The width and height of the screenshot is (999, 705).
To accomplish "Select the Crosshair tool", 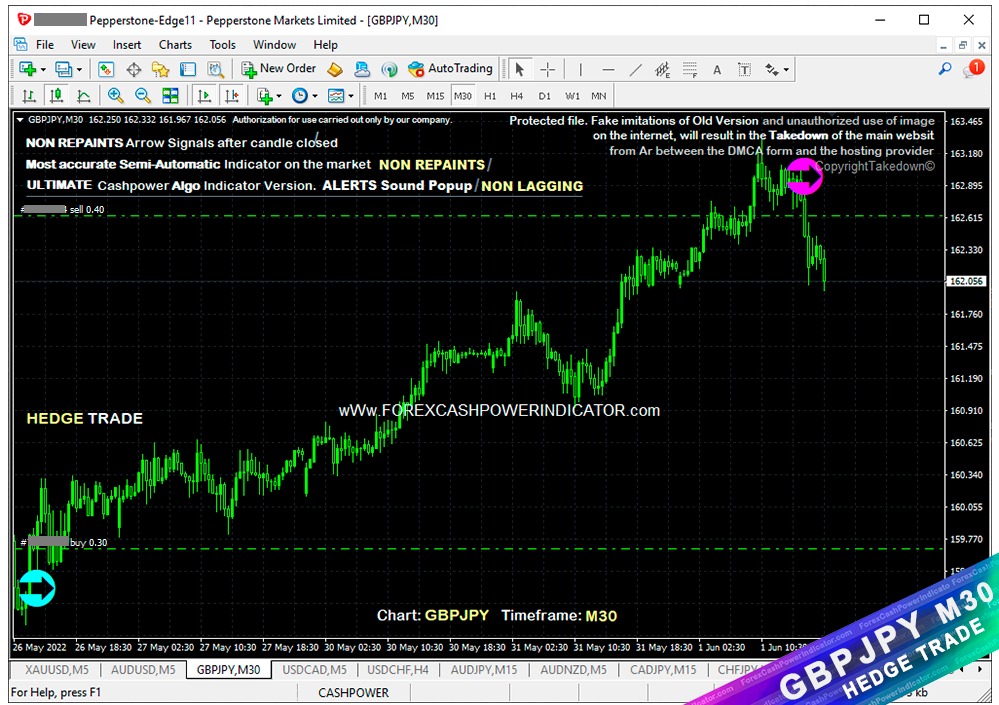I will click(x=547, y=69).
